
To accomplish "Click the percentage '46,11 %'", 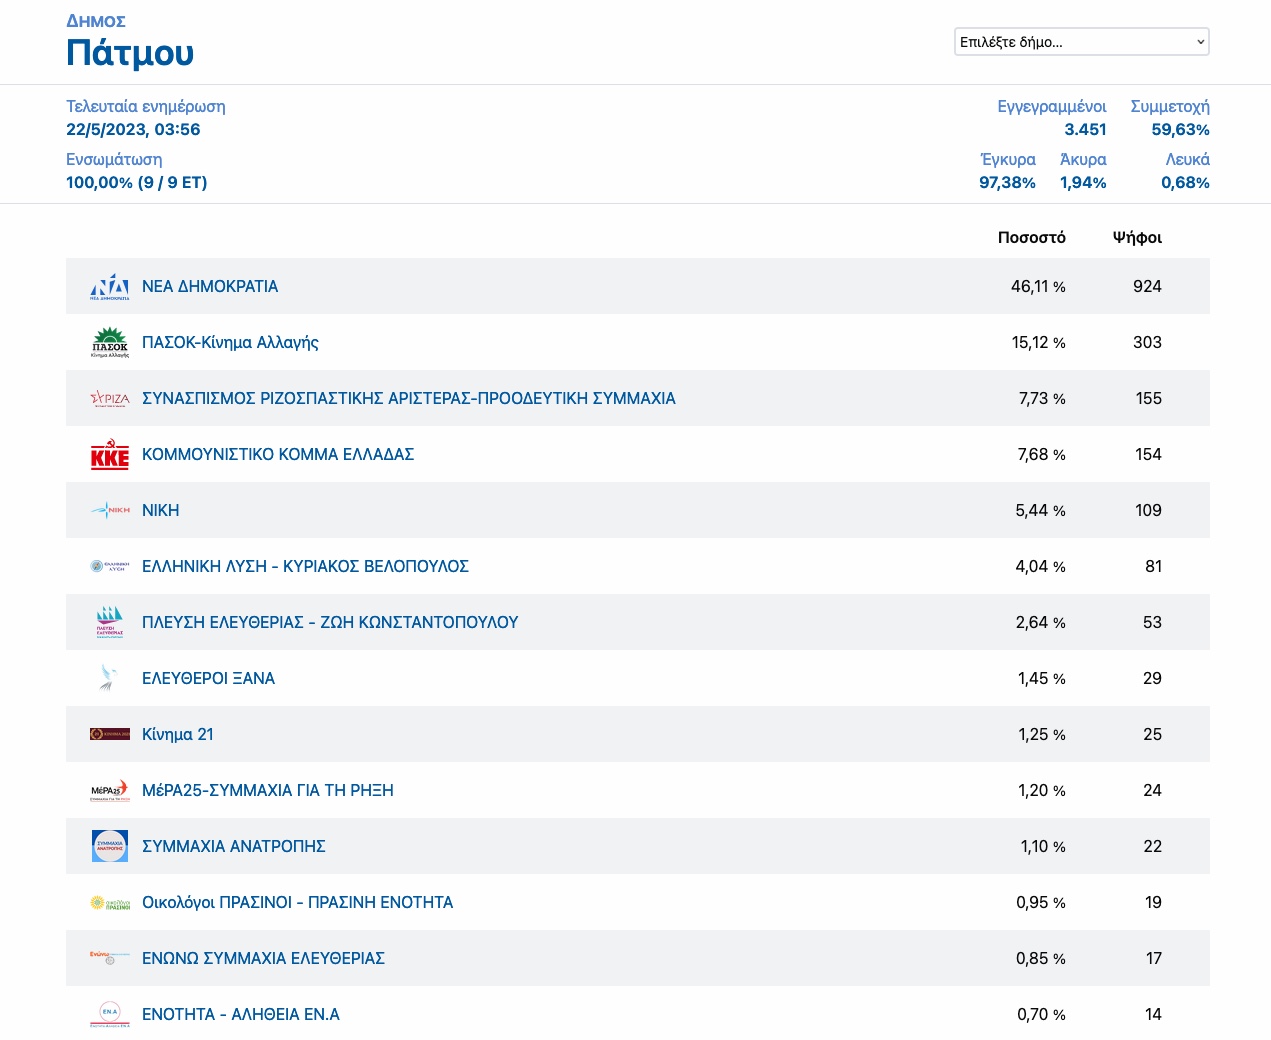I will point(1038,286).
